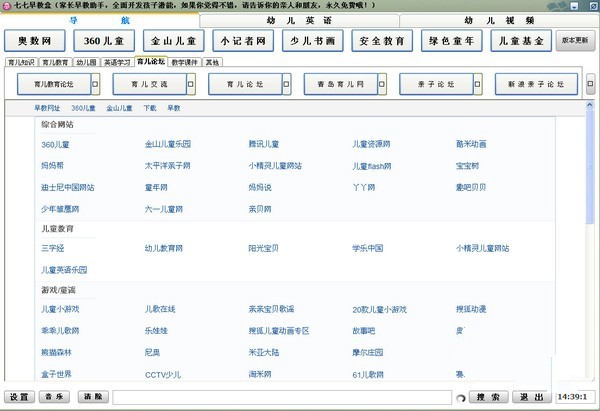
Task: Open the 学乐中国 link
Action: pyautogui.click(x=368, y=248)
